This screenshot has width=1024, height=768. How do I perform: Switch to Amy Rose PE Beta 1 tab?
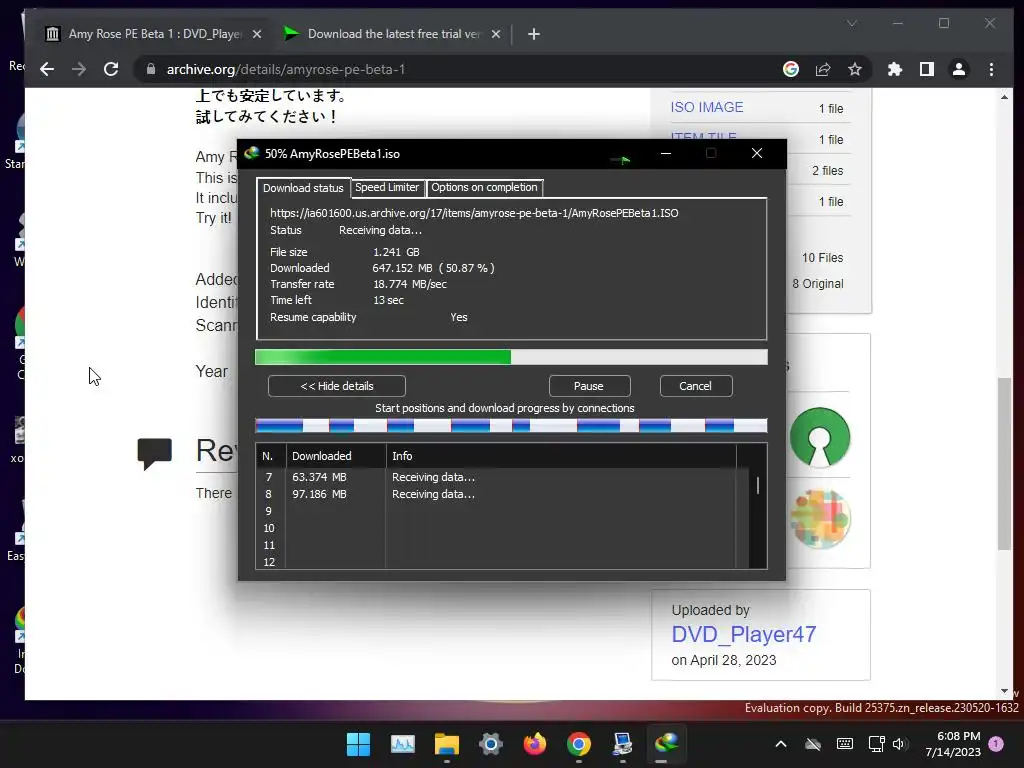[154, 34]
